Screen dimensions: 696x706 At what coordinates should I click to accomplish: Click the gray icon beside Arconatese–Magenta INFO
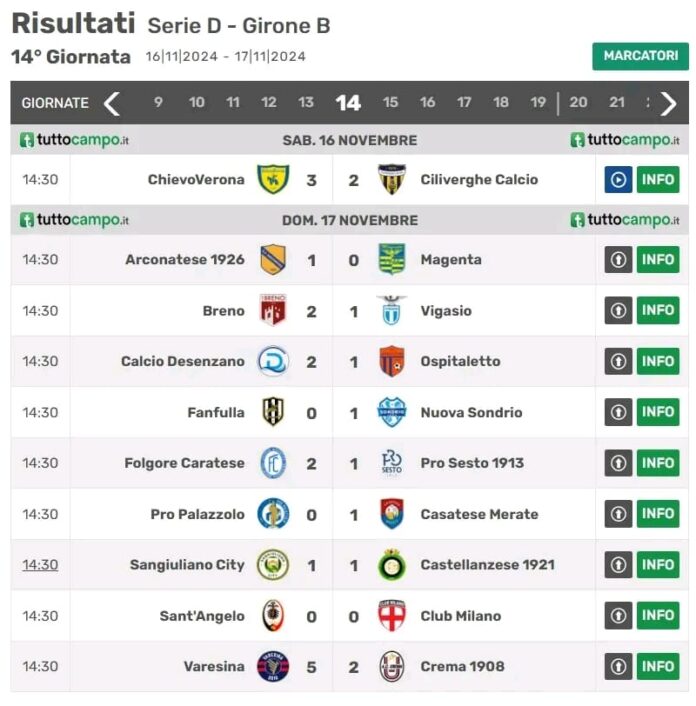[x=618, y=259]
